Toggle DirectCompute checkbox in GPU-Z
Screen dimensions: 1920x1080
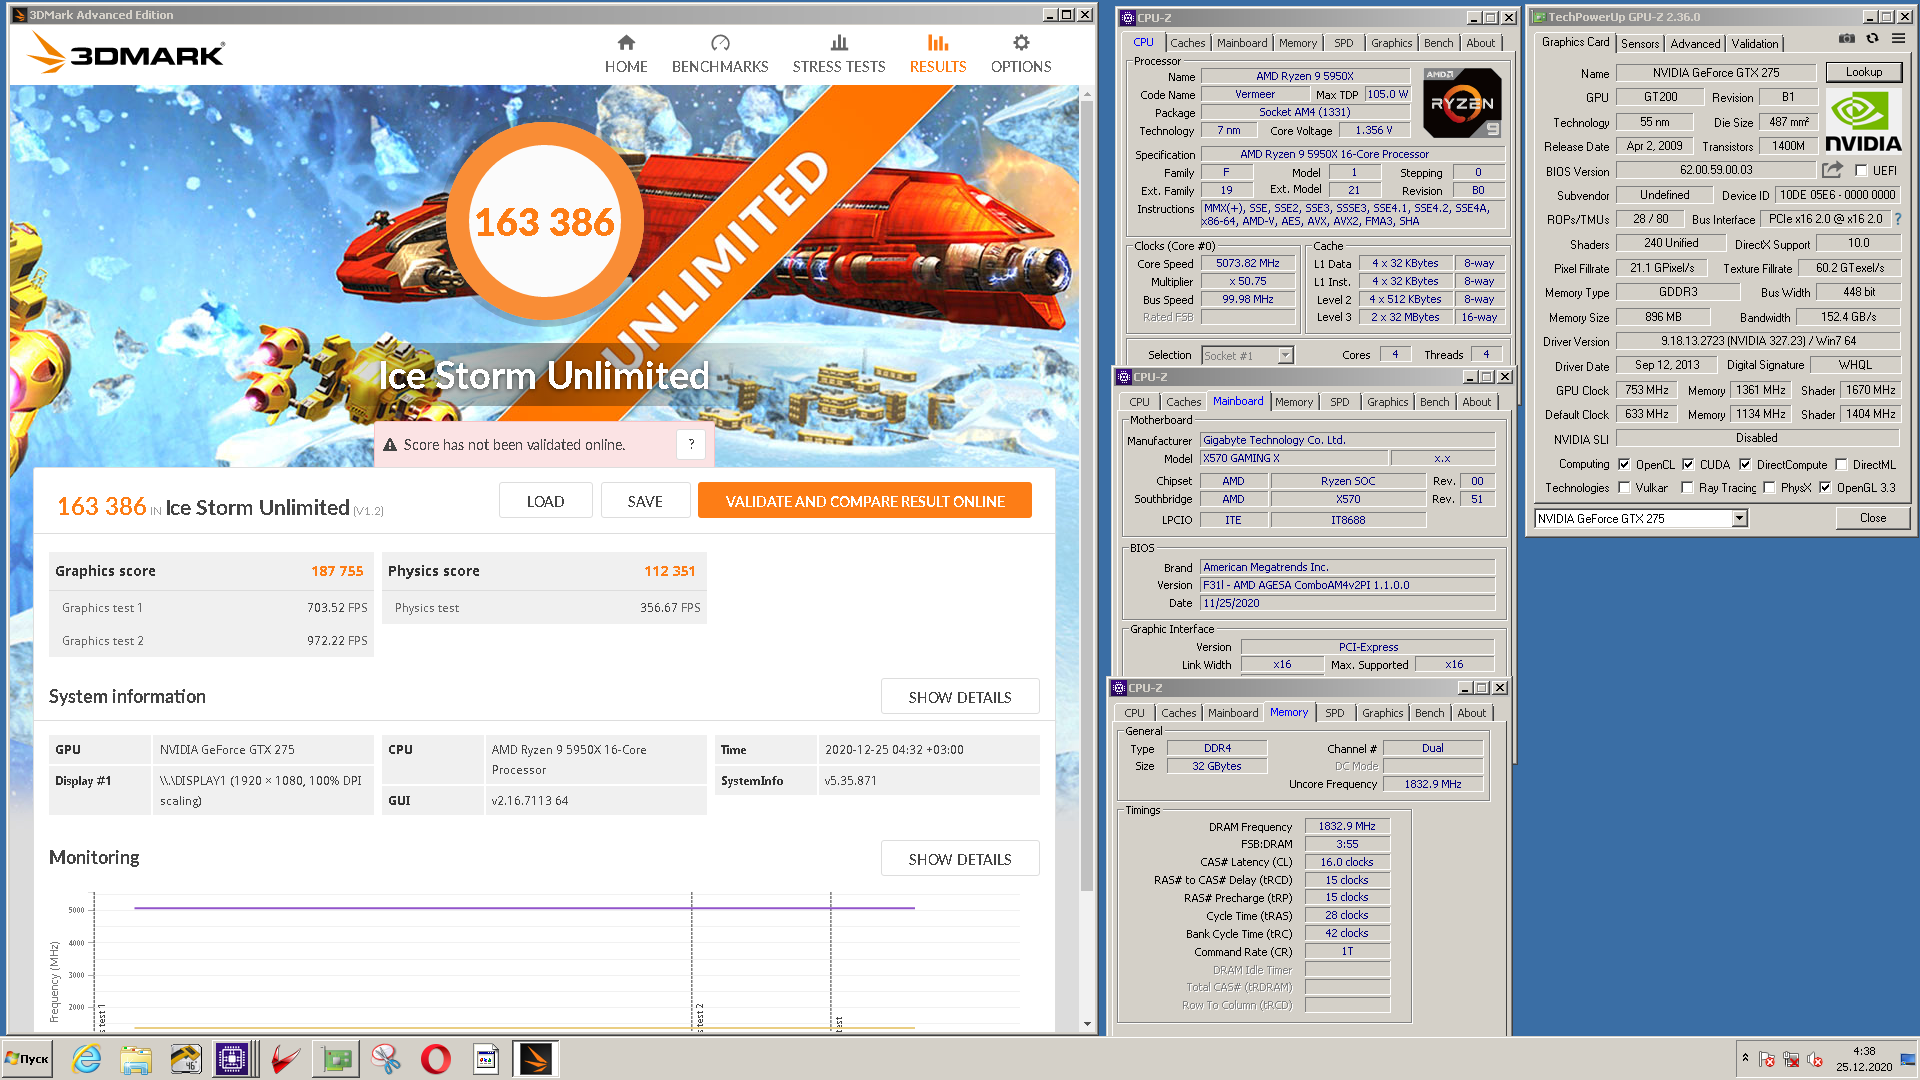pyautogui.click(x=1745, y=464)
